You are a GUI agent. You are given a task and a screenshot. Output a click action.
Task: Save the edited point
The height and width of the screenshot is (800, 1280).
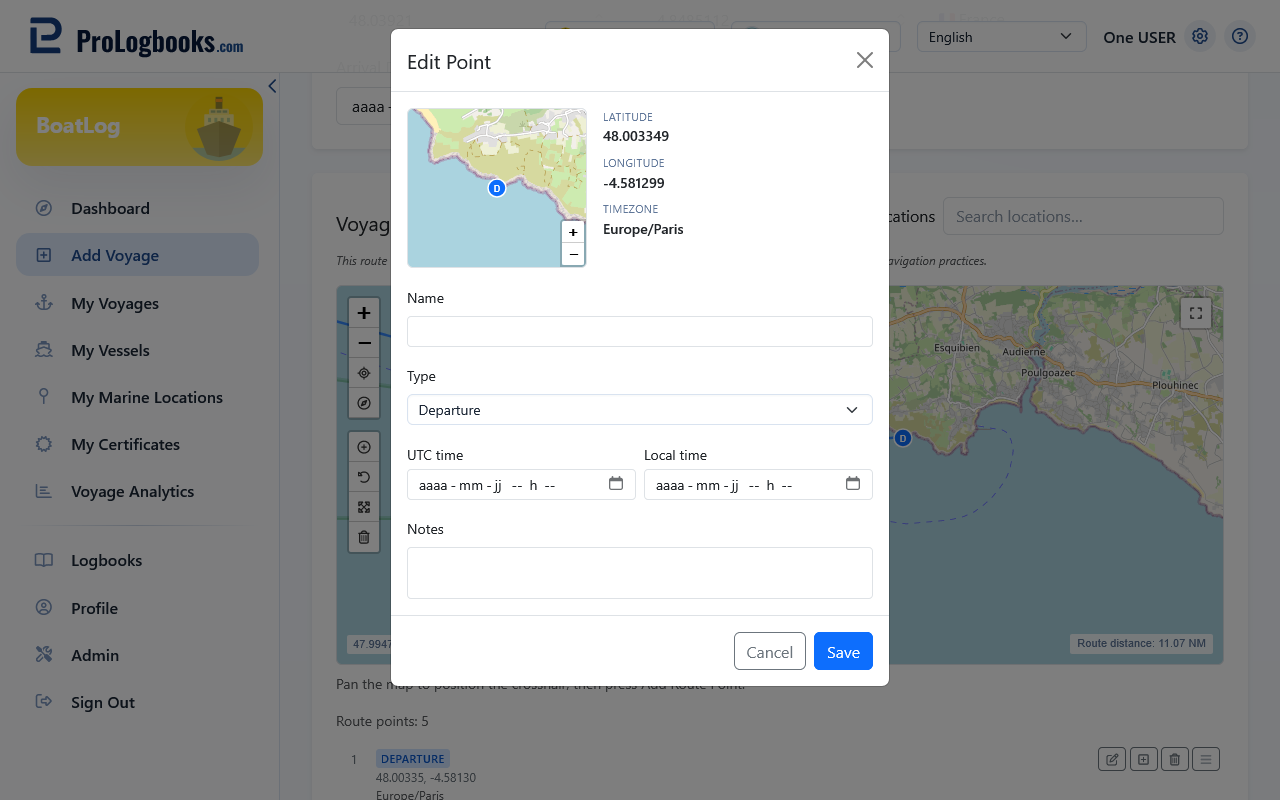(x=843, y=652)
